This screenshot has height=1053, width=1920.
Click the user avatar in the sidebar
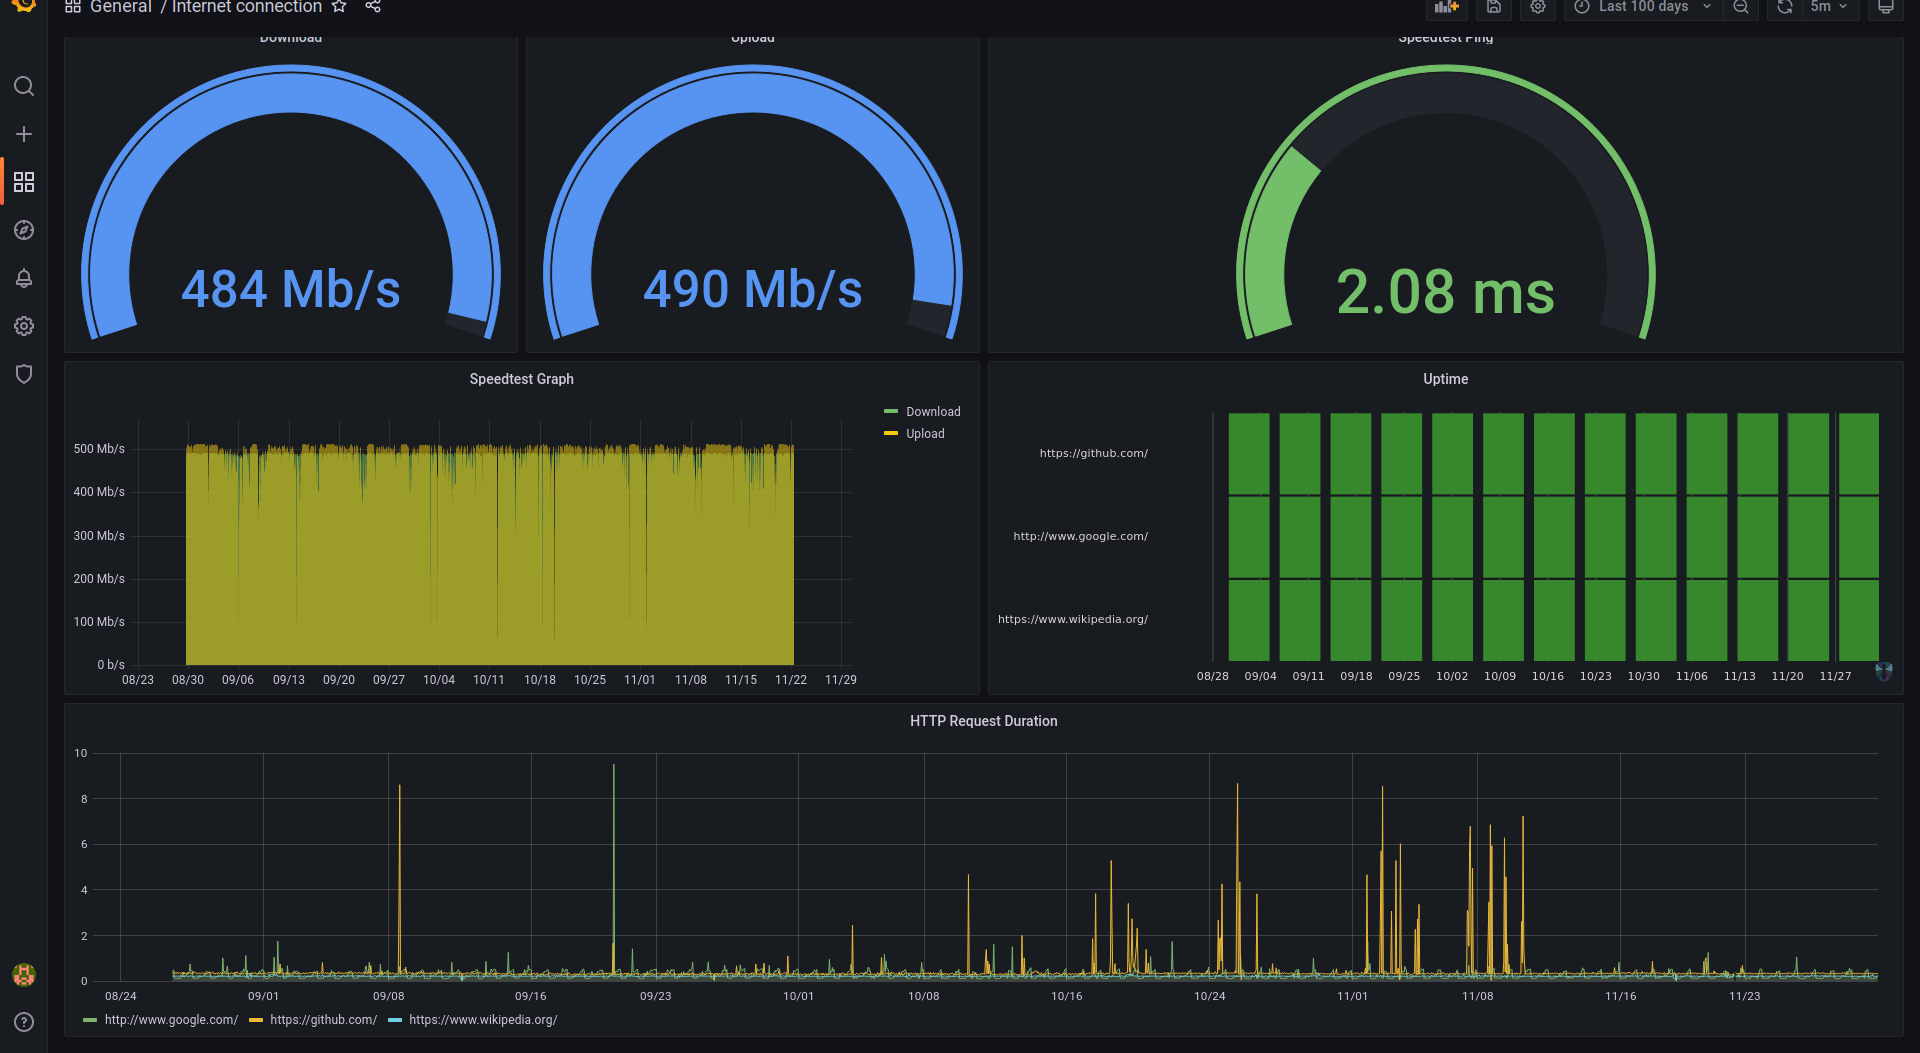(x=24, y=974)
